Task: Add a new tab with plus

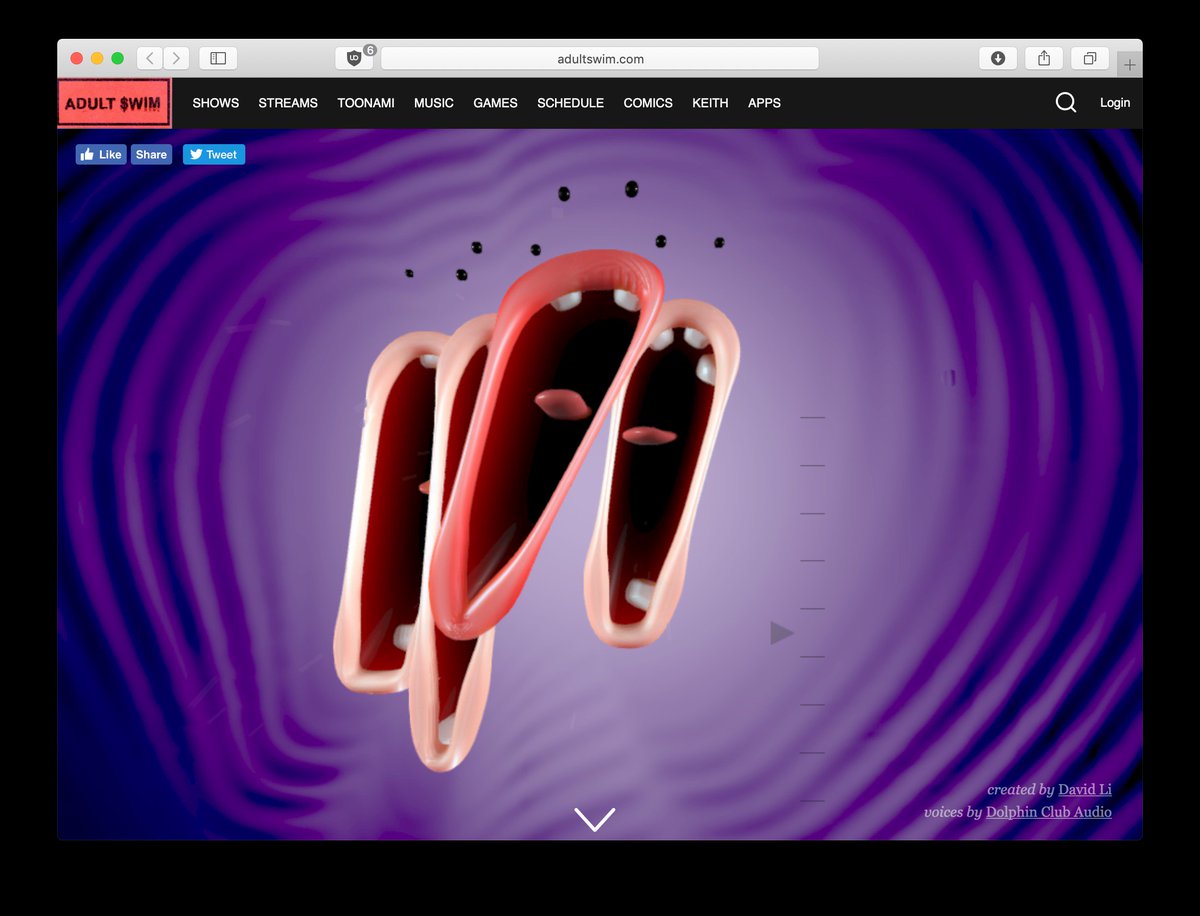Action: click(1130, 64)
